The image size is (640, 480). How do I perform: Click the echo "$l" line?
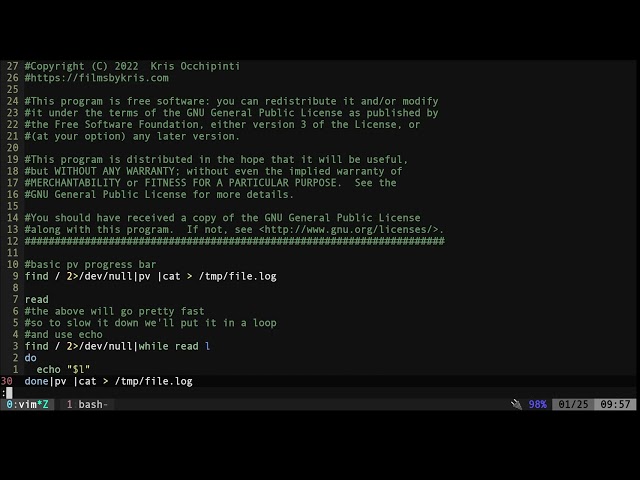63,369
